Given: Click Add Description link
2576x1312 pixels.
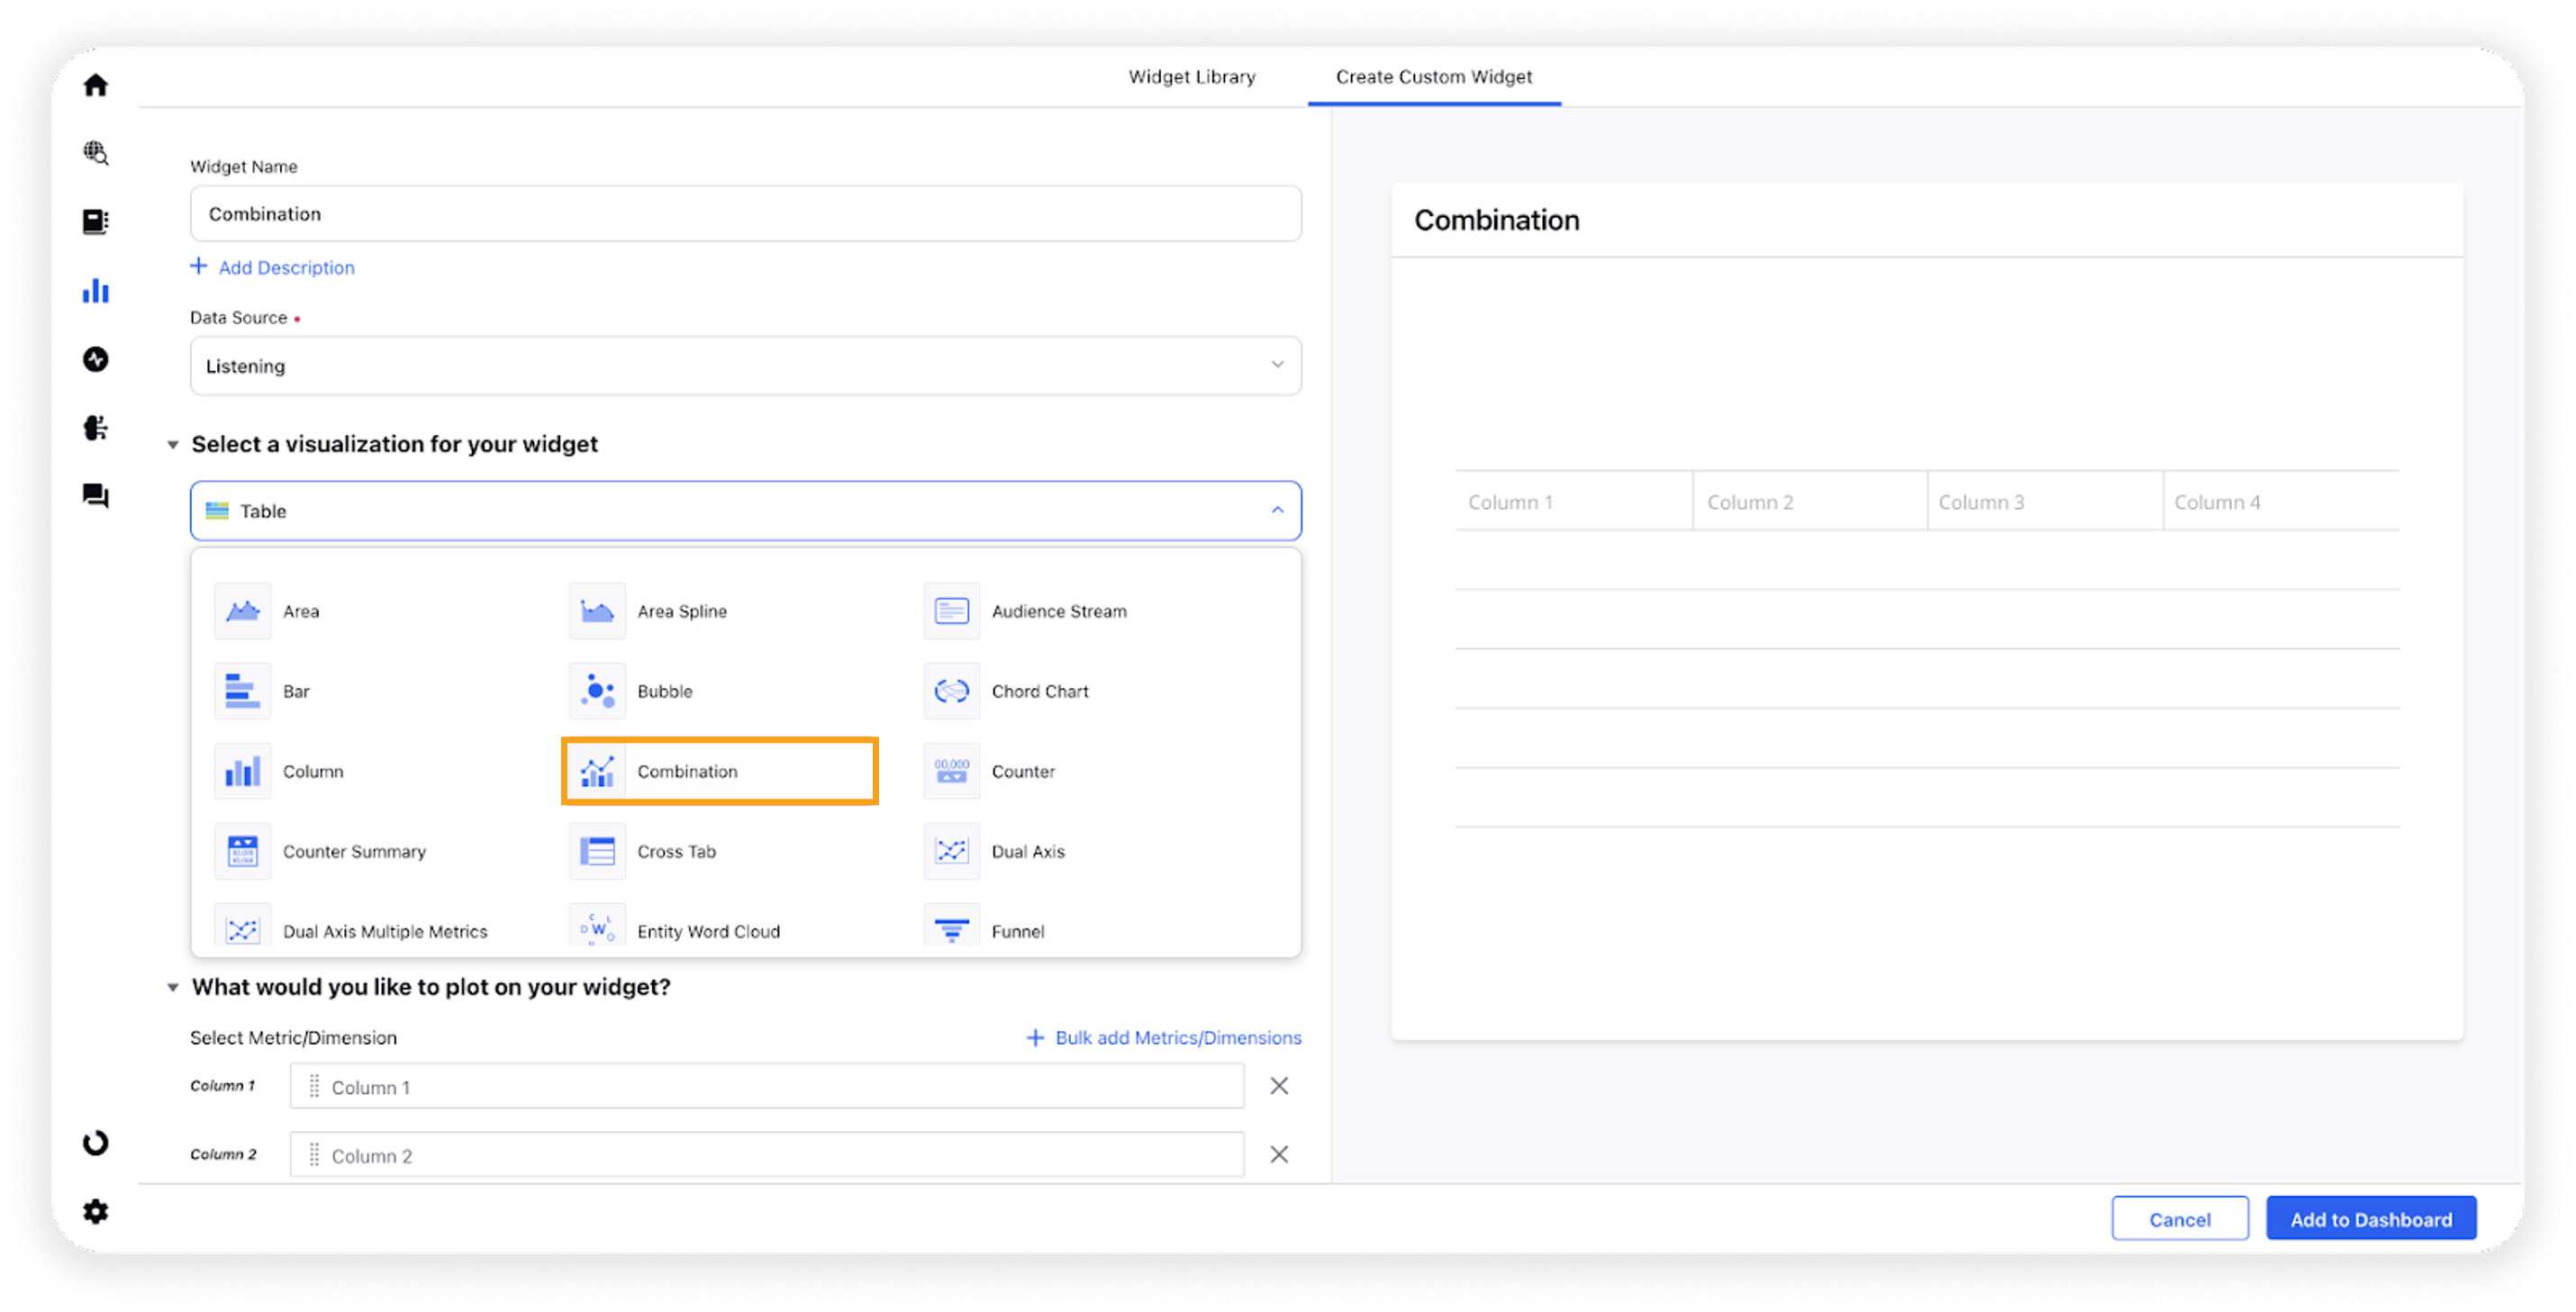Looking at the screenshot, I should coord(272,268).
